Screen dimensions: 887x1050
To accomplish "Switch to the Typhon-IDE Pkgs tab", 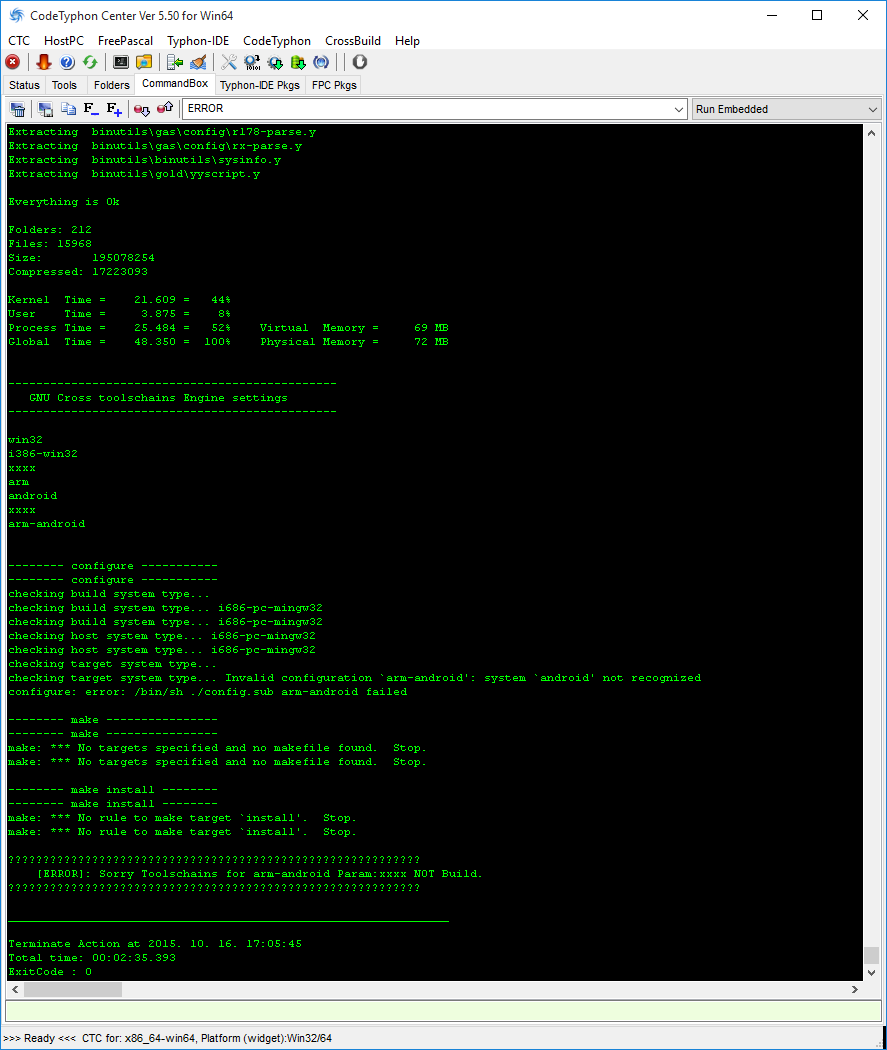I will [260, 85].
